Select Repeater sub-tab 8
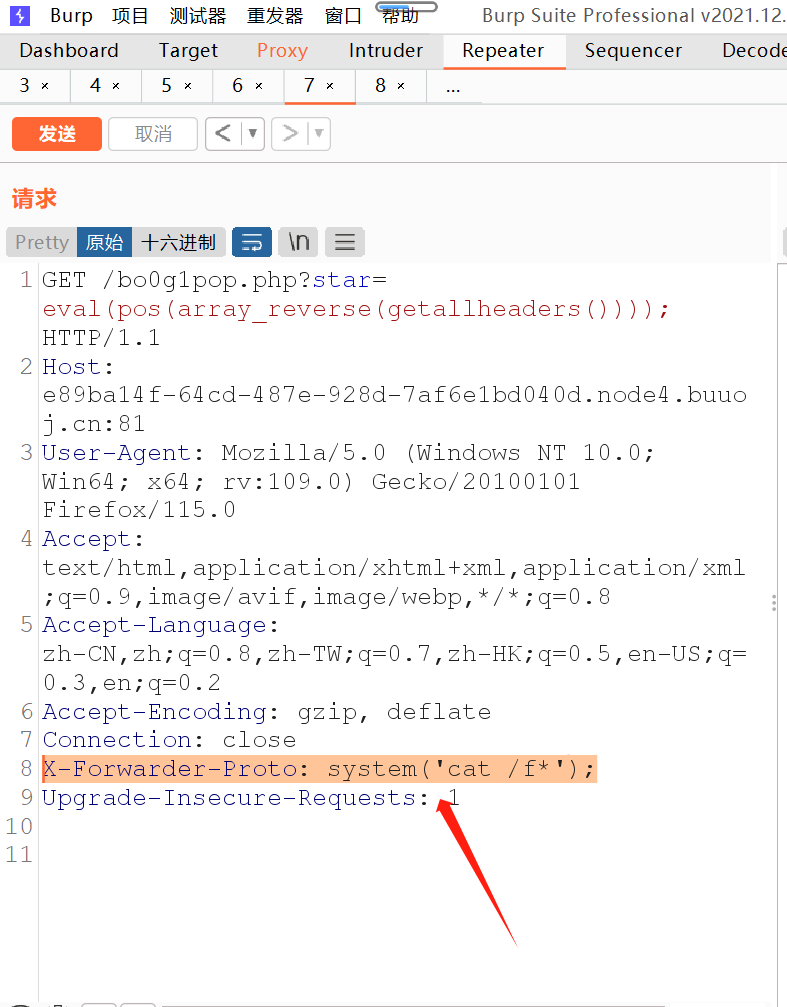Screen dimensions: 787x1007 (x=380, y=85)
